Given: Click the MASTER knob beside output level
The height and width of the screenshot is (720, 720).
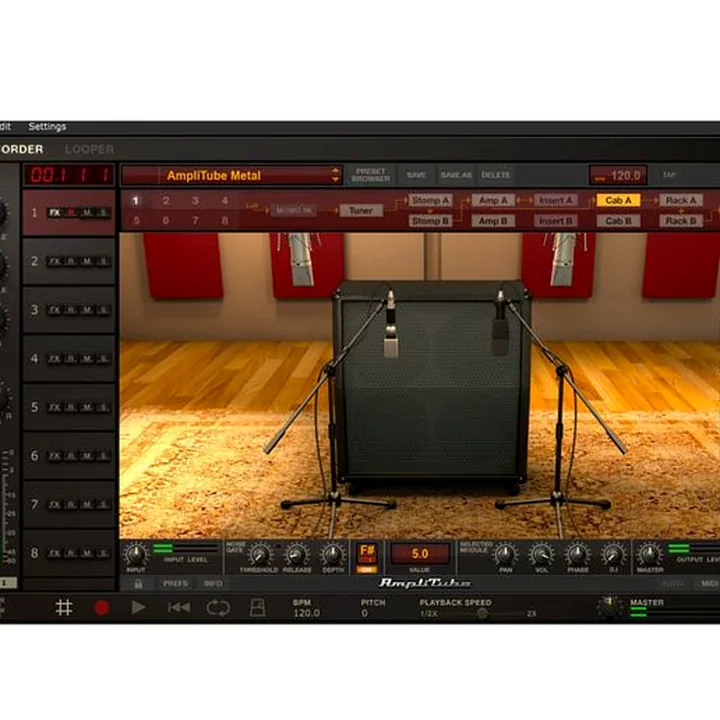Looking at the screenshot, I should click(x=649, y=555).
